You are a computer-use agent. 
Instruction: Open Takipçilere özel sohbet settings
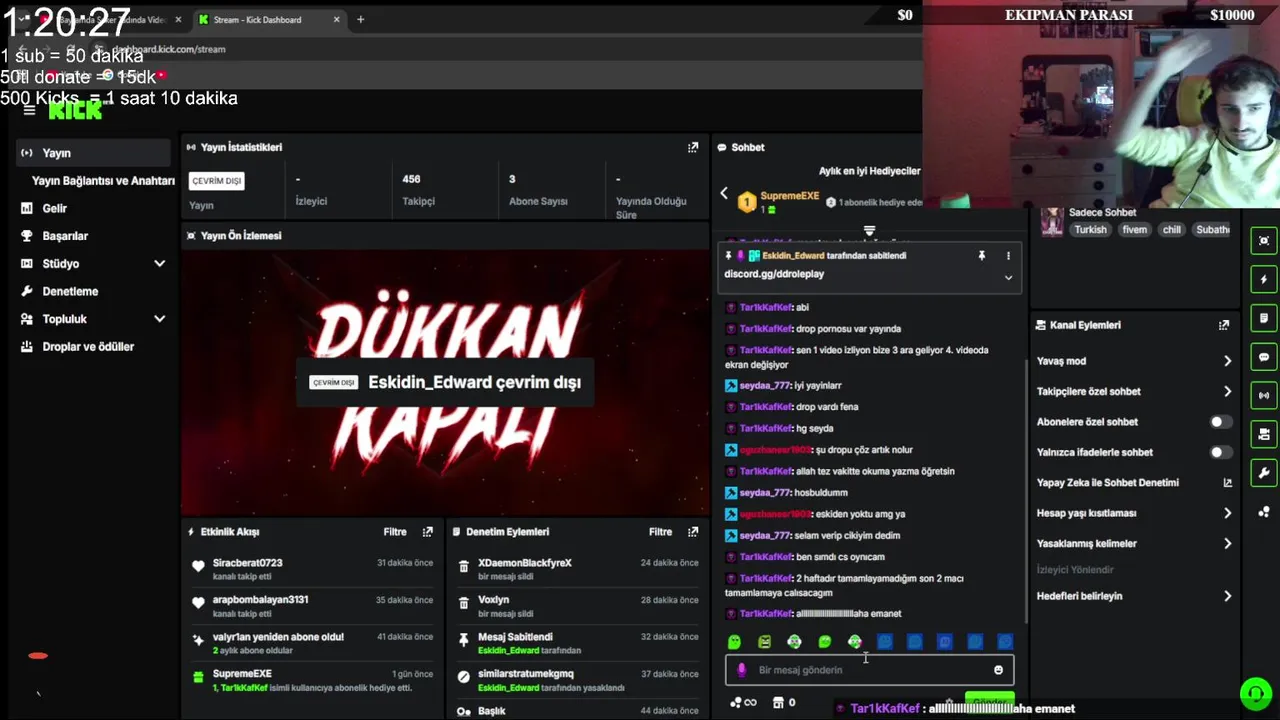pyautogui.click(x=1134, y=392)
